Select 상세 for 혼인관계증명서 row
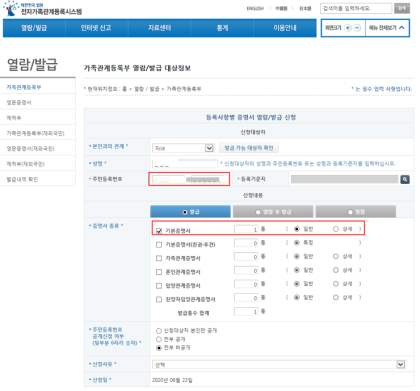 (336, 270)
